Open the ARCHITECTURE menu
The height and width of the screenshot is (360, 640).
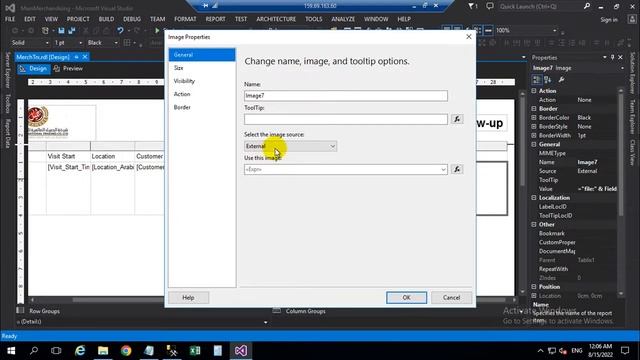(276, 19)
